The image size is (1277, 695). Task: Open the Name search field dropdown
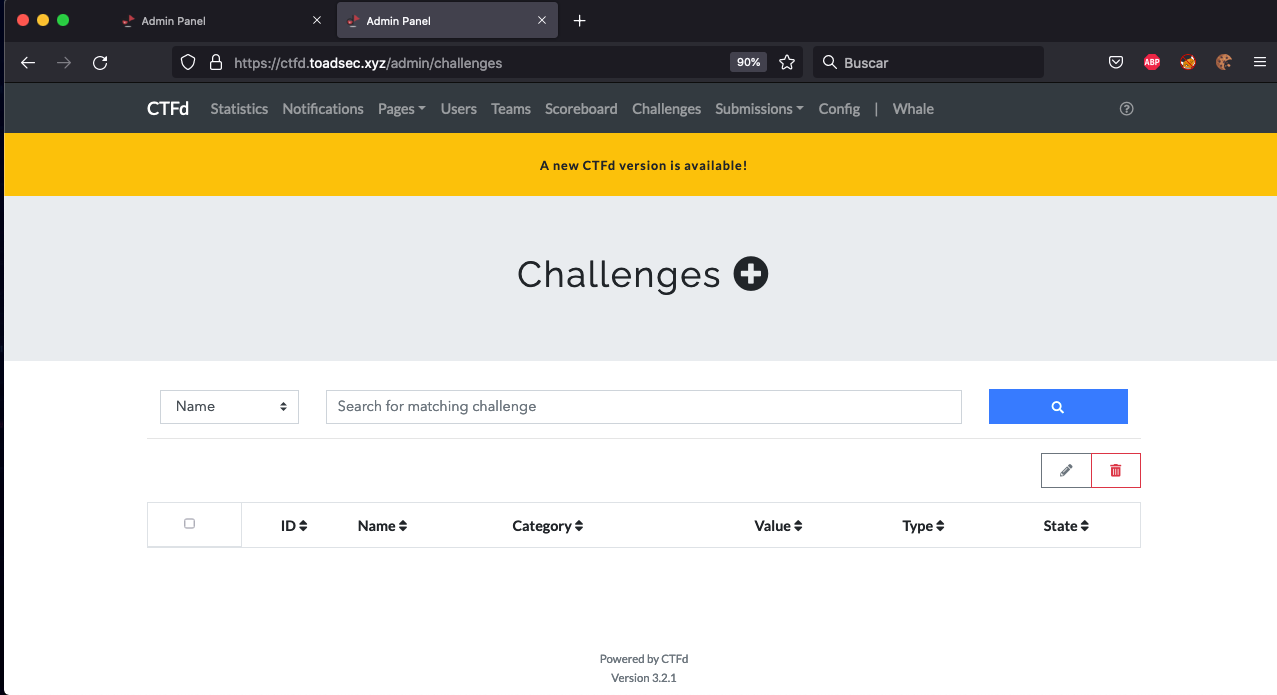pos(229,407)
